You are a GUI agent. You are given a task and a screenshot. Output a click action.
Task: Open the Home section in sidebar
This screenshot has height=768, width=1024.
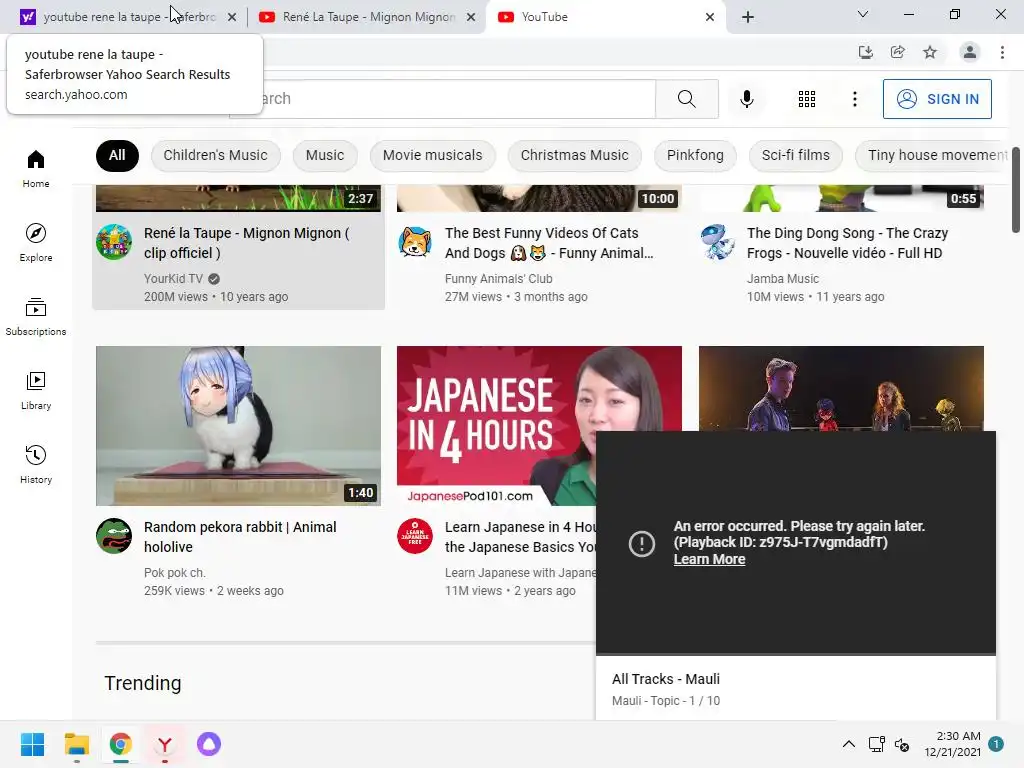pos(36,168)
